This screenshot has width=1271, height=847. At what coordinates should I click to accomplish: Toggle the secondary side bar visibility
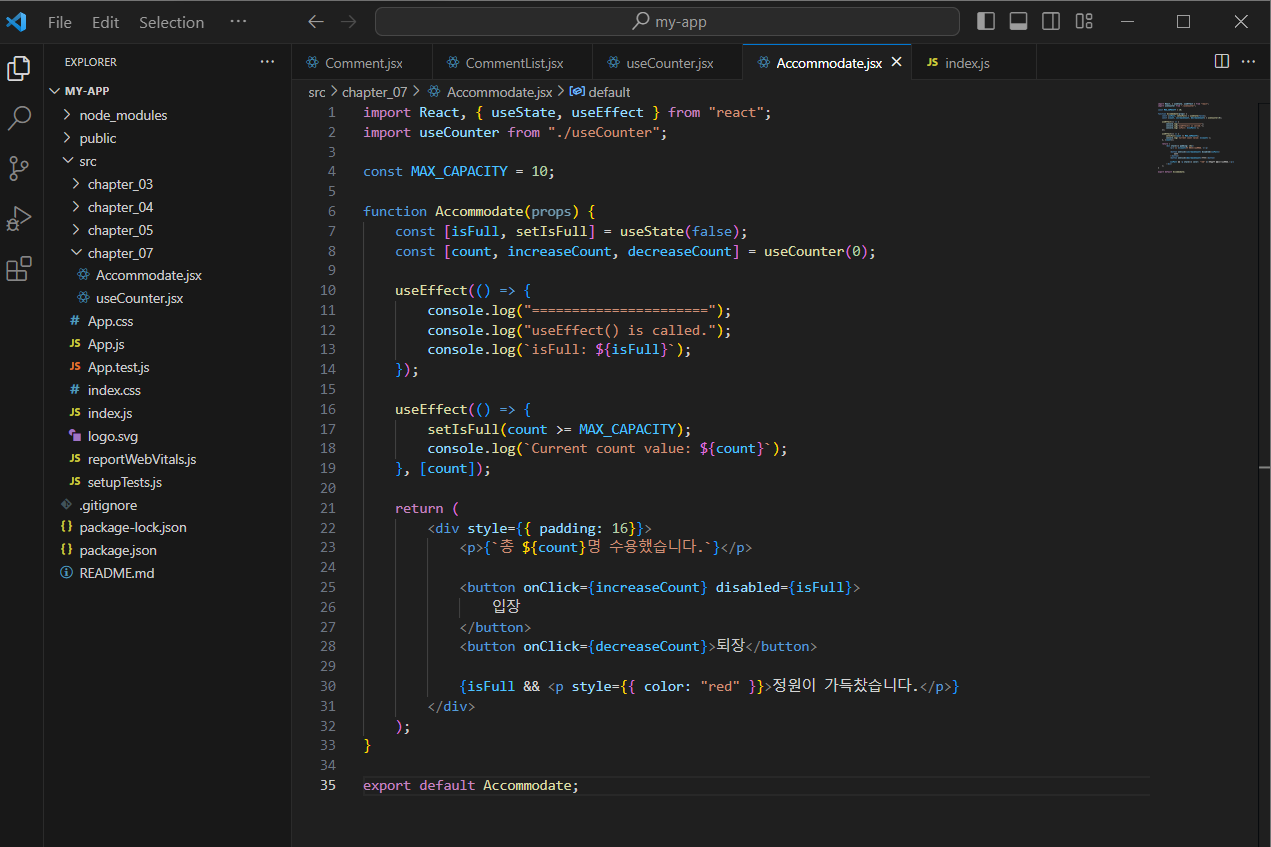[1051, 21]
